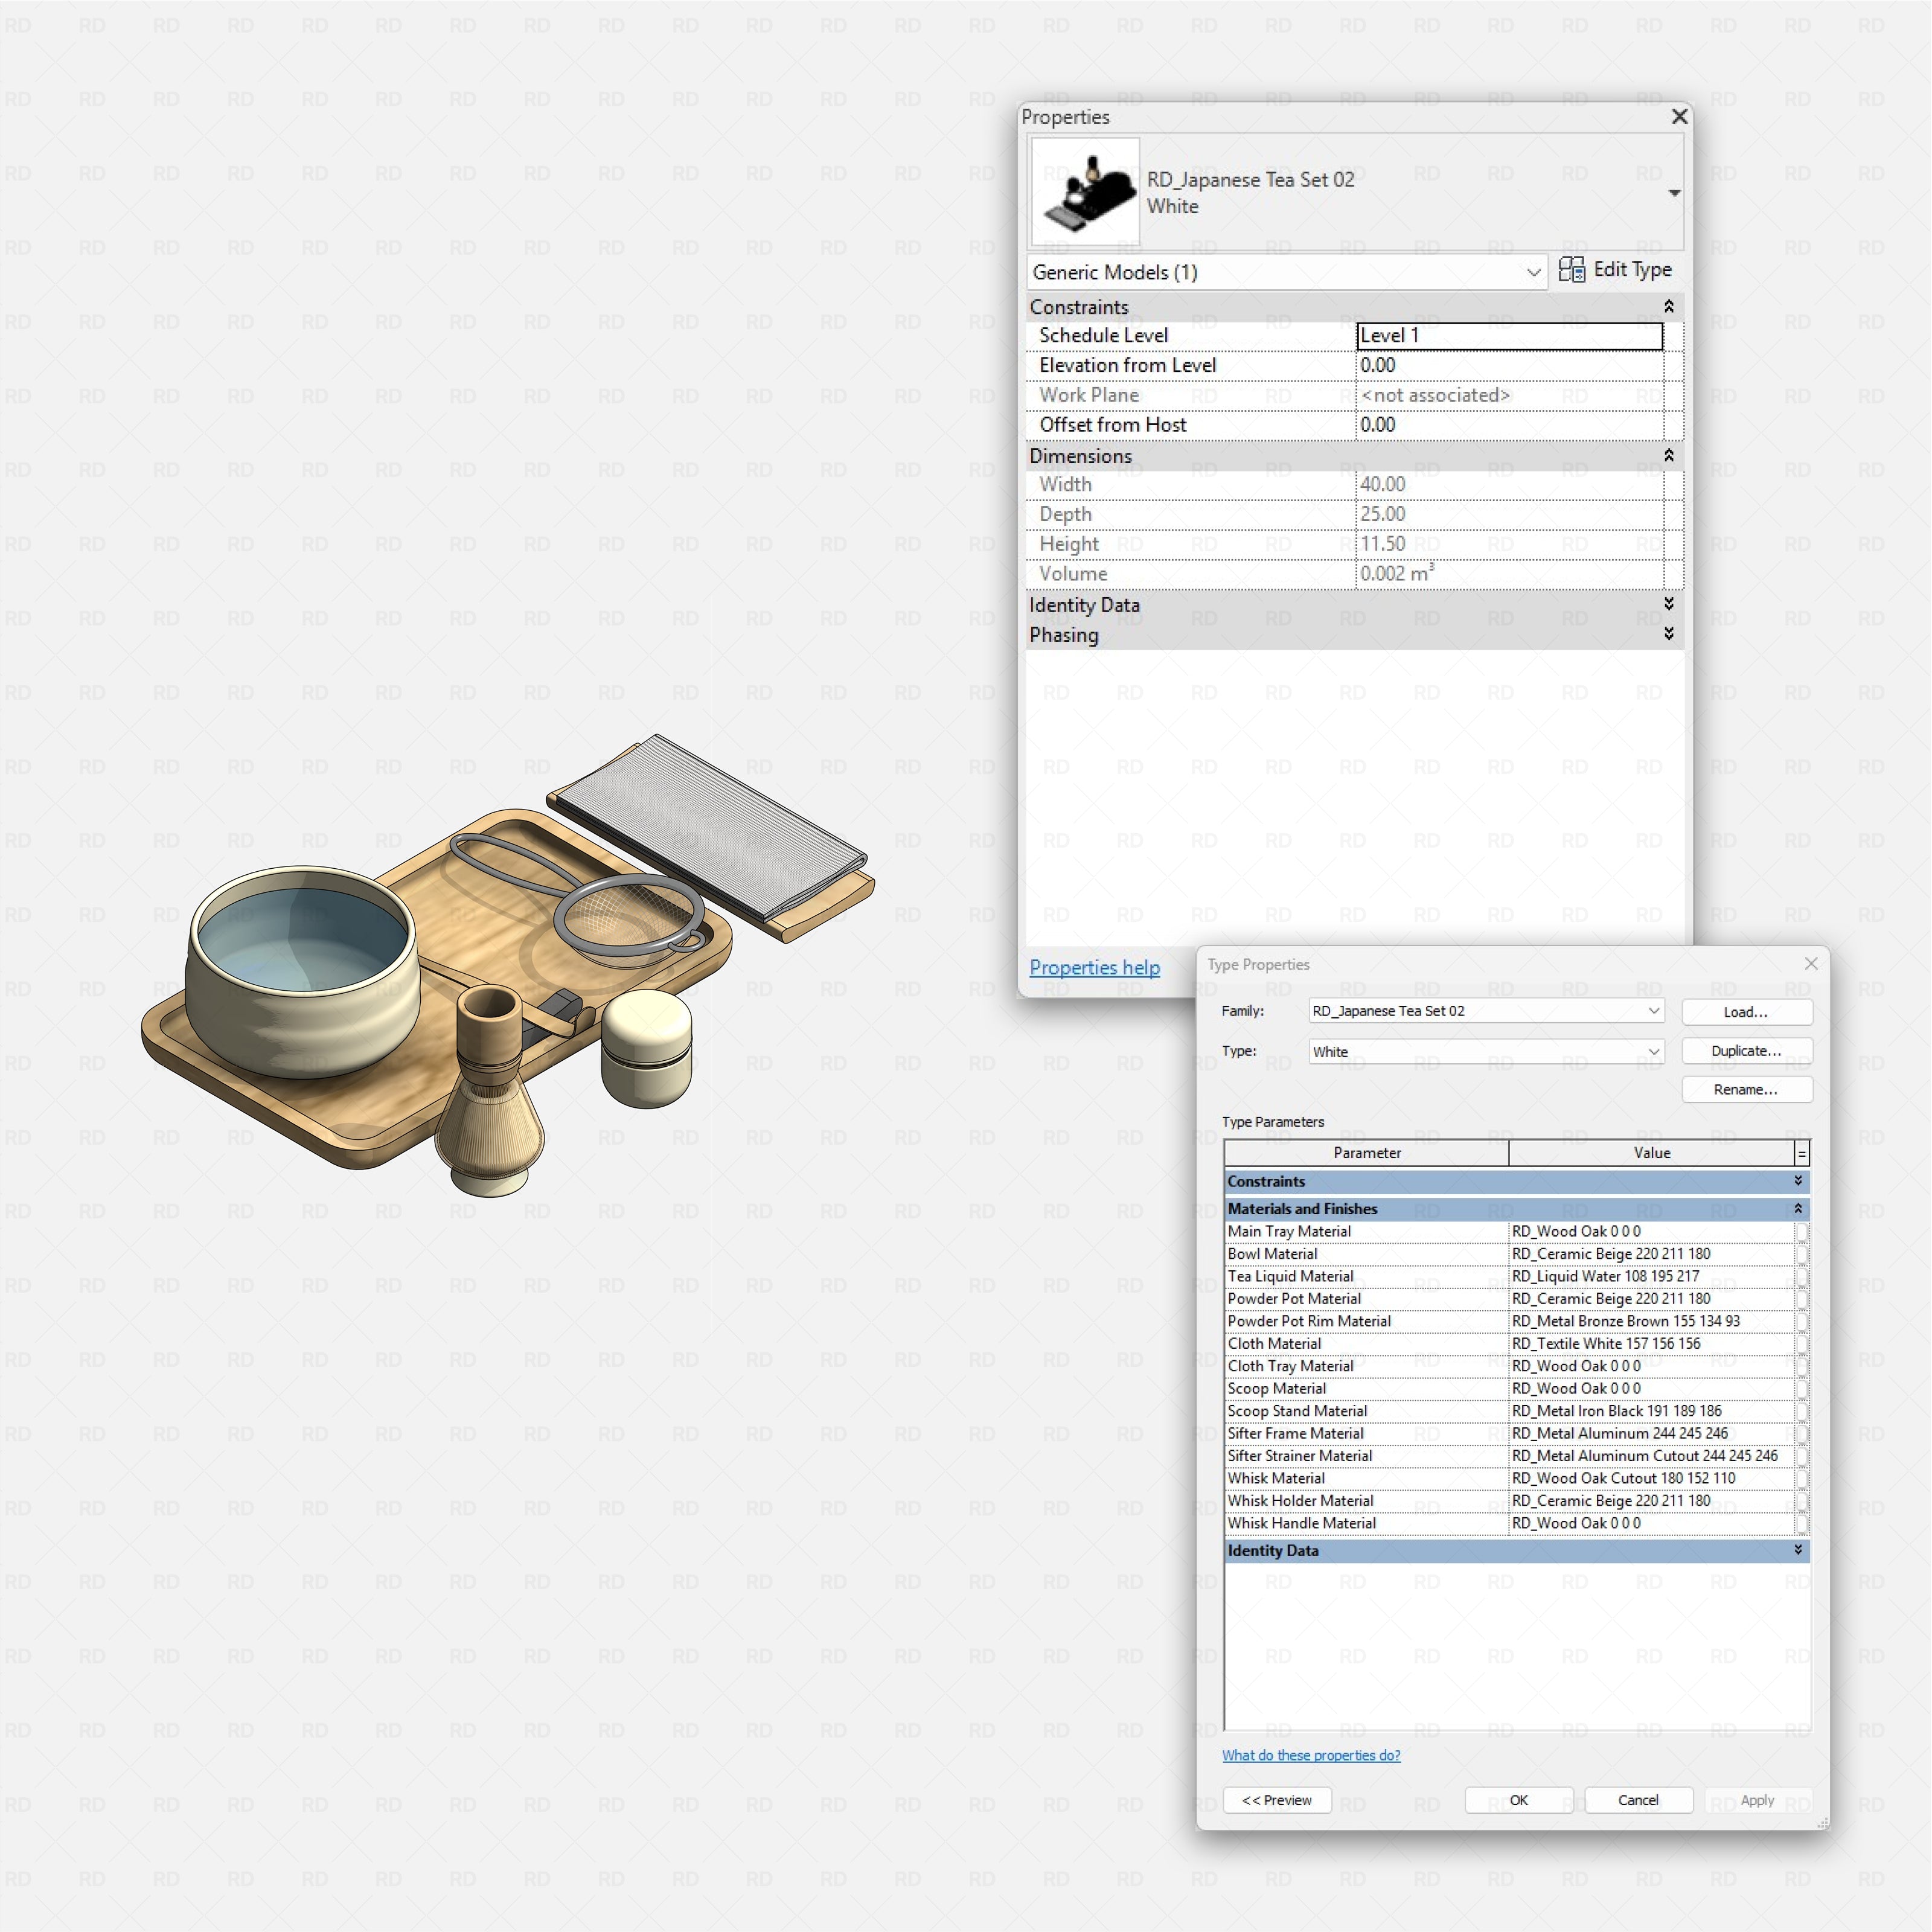Collapse the Constraints section in Properties panel
1932x1932 pixels.
(x=1668, y=306)
